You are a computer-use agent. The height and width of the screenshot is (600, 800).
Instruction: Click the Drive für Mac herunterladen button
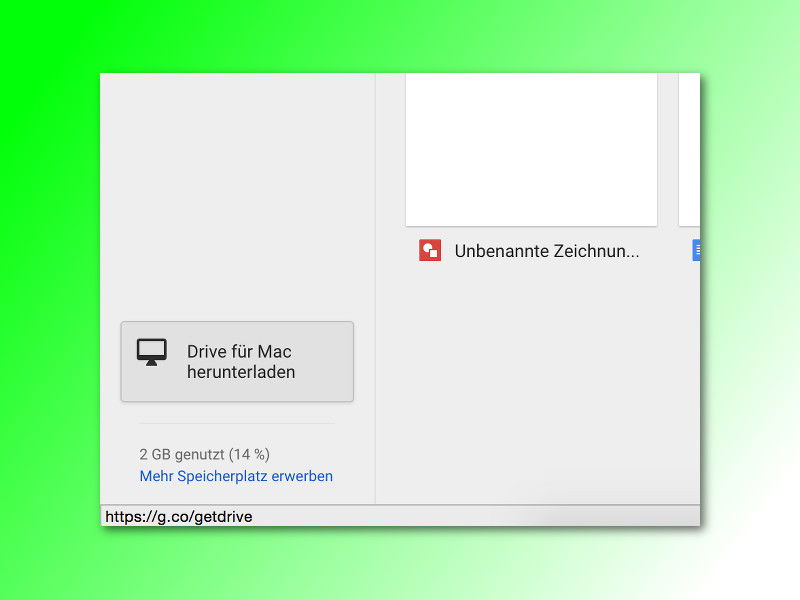(237, 362)
